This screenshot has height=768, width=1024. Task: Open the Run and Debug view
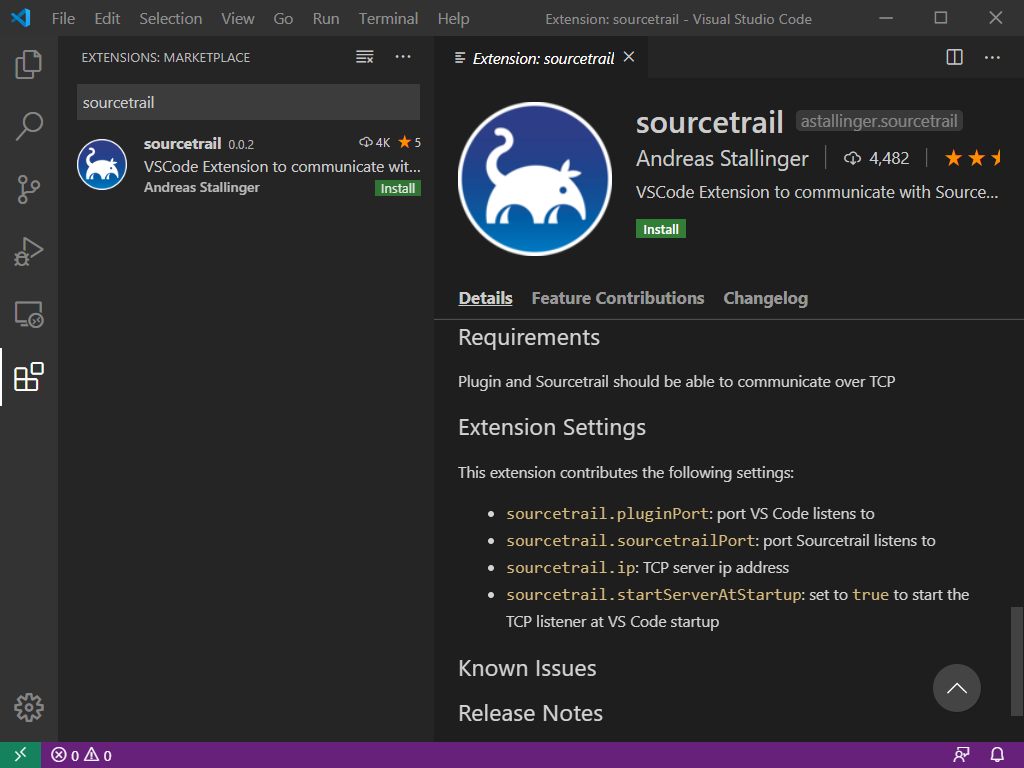[x=29, y=252]
